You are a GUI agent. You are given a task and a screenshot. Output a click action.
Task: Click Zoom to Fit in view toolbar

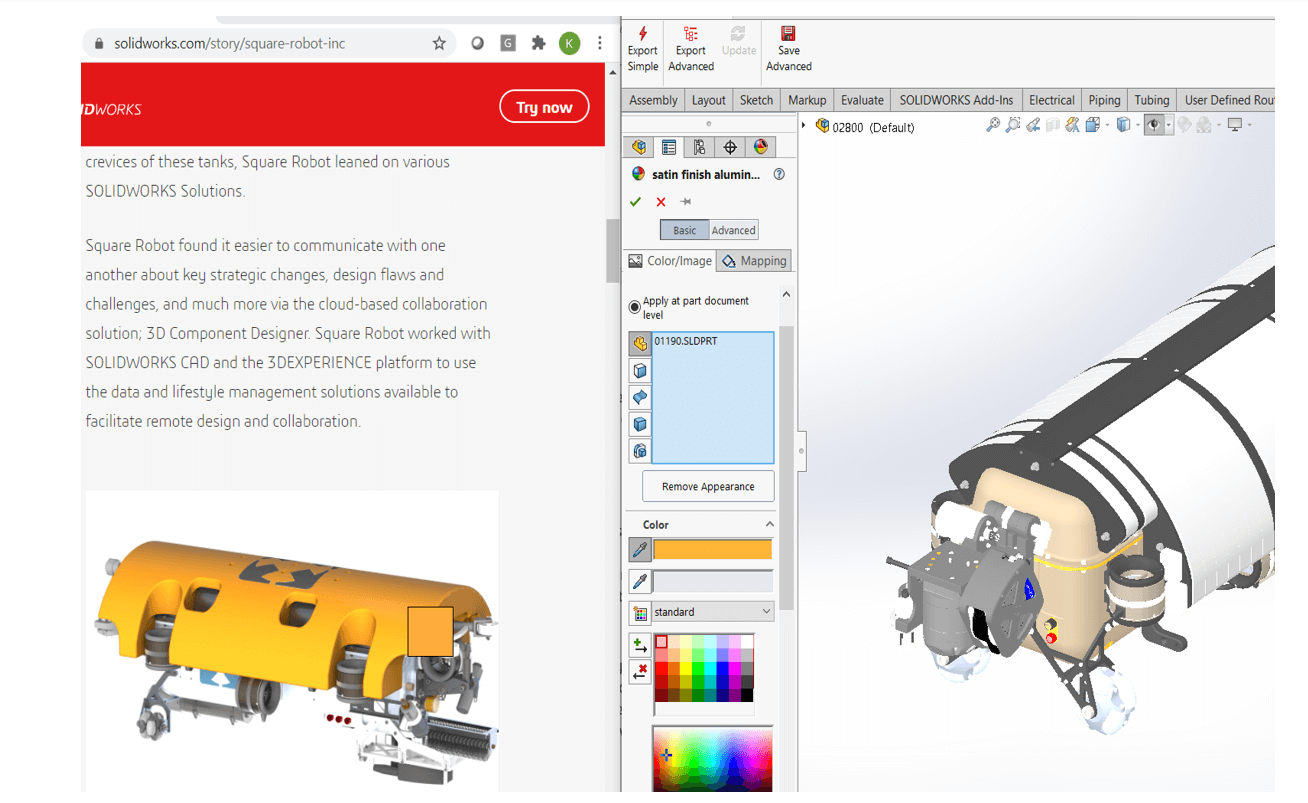[992, 125]
